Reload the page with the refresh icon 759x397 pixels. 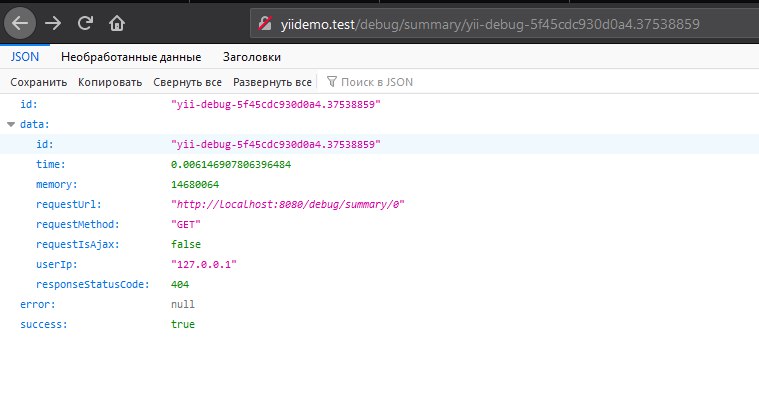85,23
